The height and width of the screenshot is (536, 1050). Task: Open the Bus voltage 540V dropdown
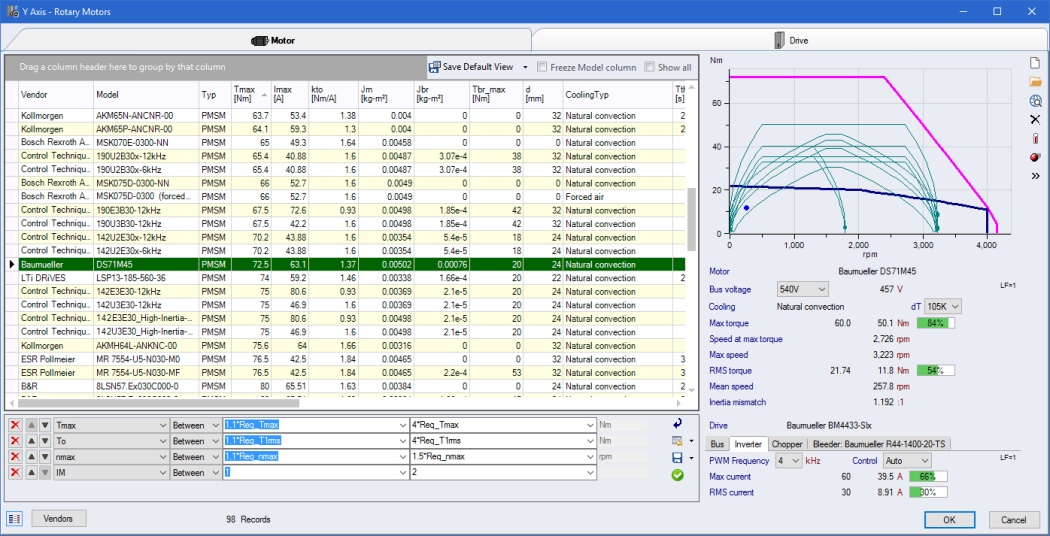(x=802, y=289)
